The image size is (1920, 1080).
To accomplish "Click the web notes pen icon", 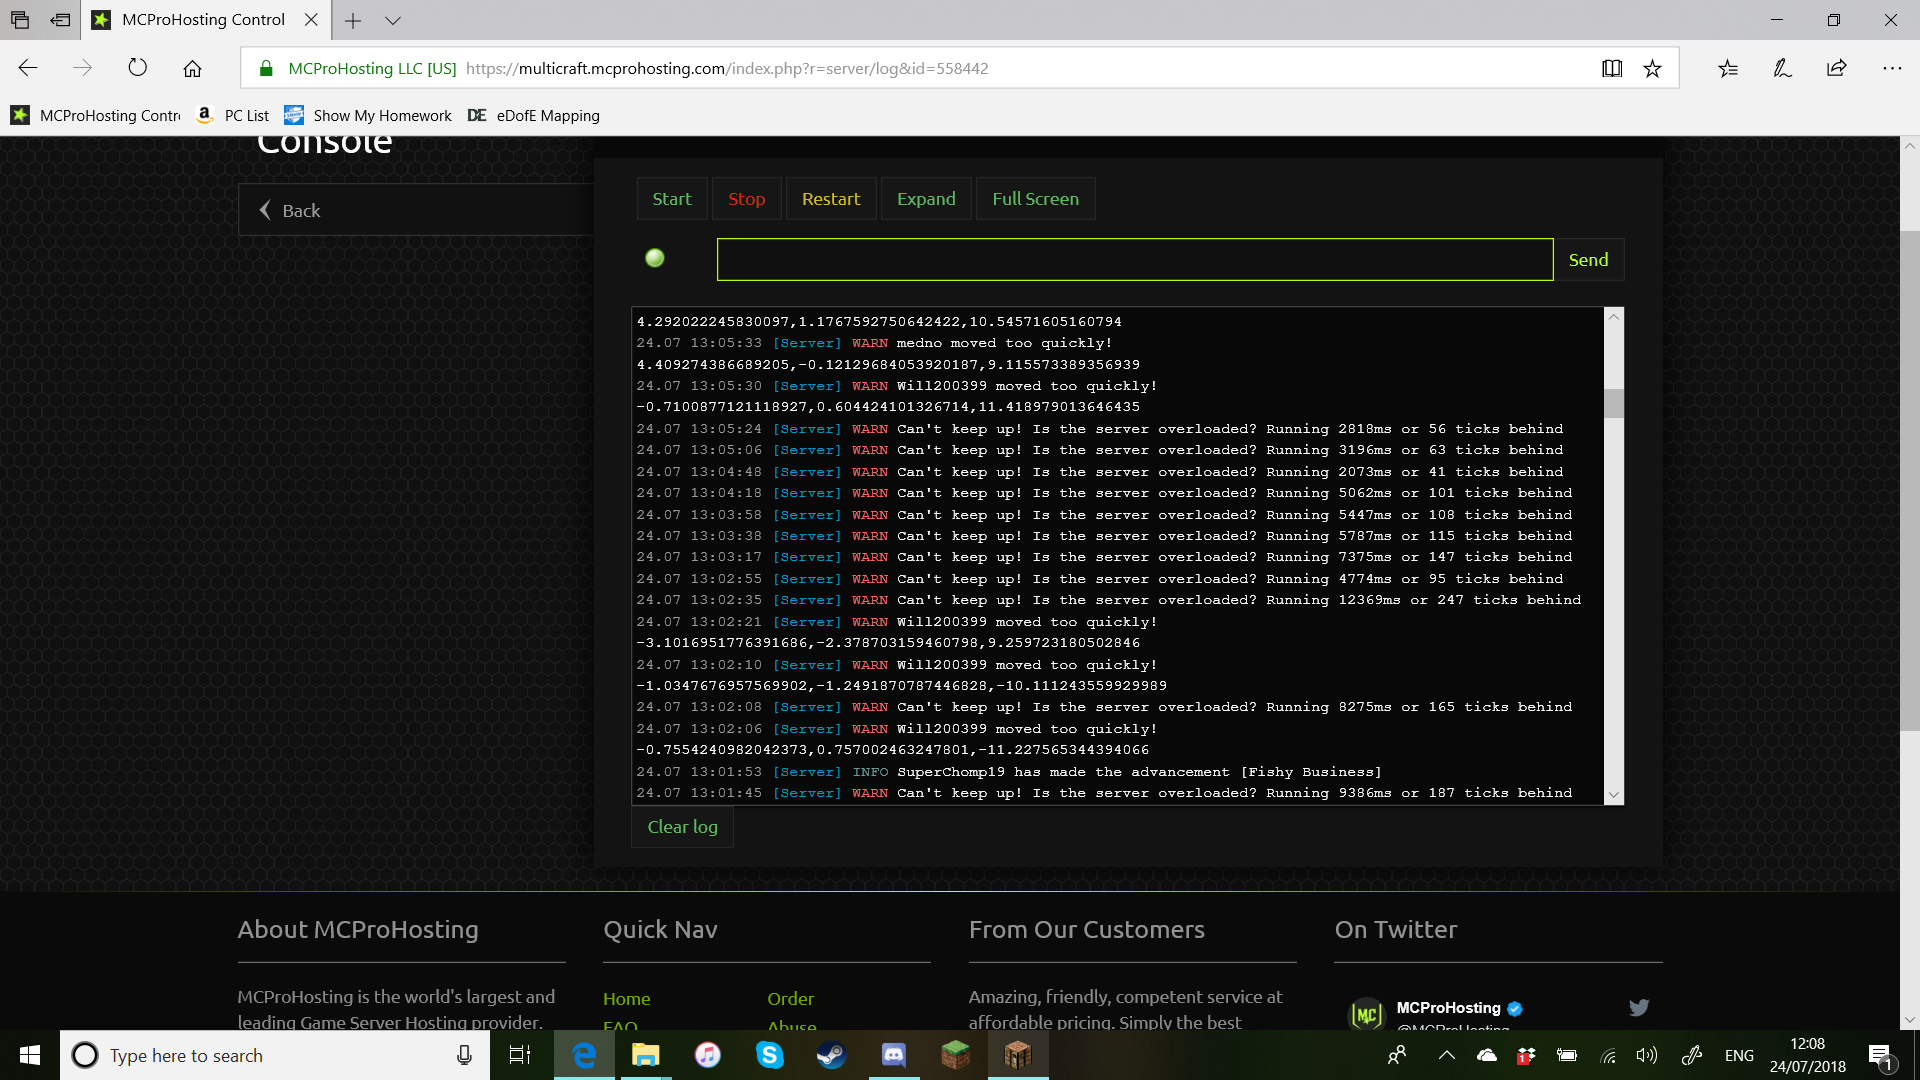I will click(1782, 68).
